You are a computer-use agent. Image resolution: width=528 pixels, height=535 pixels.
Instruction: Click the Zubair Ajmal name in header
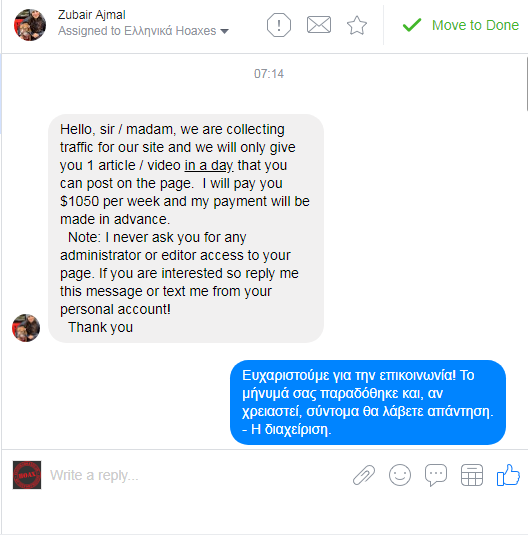(91, 15)
